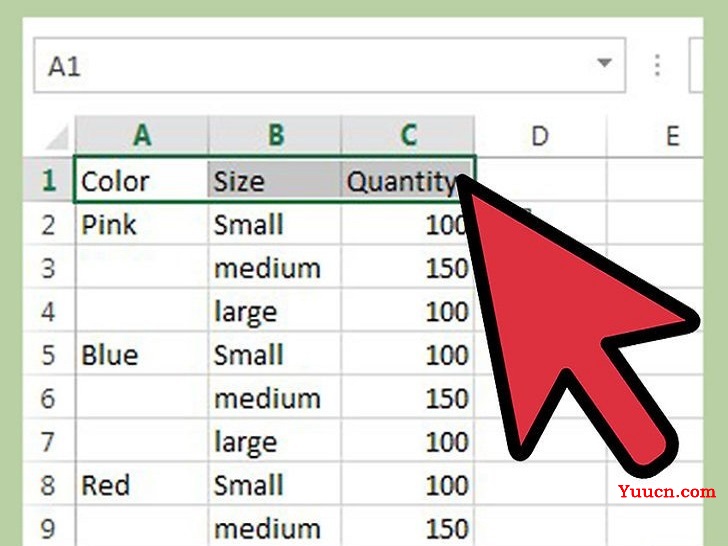The width and height of the screenshot is (728, 546).
Task: Select column A header
Action: click(x=142, y=136)
